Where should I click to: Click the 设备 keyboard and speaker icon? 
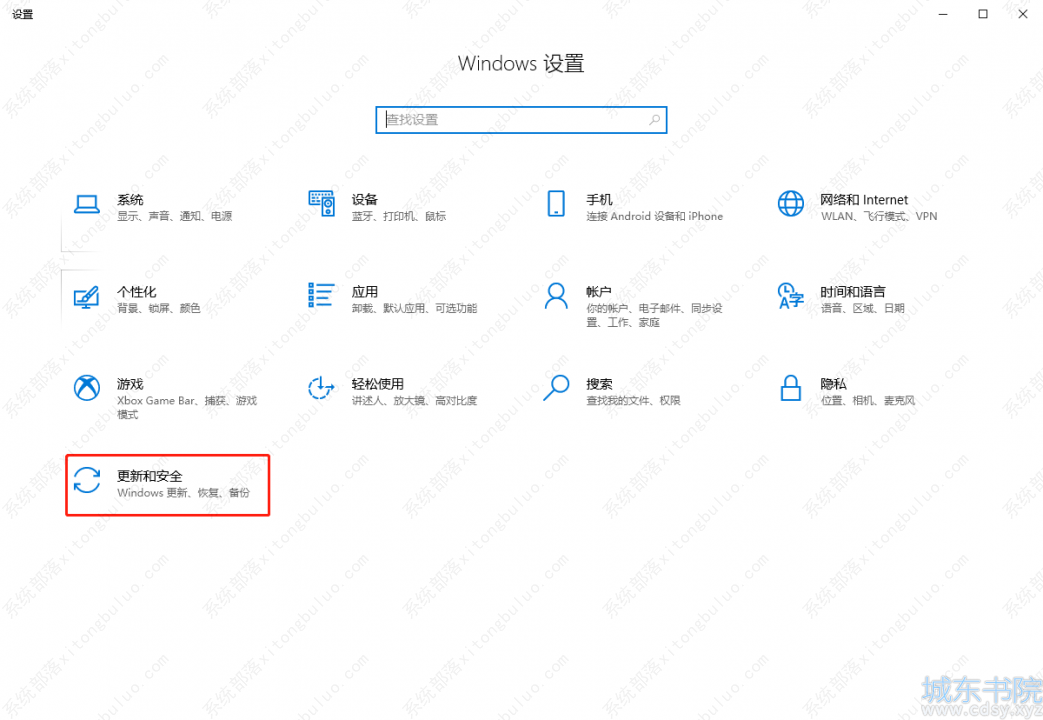point(321,204)
